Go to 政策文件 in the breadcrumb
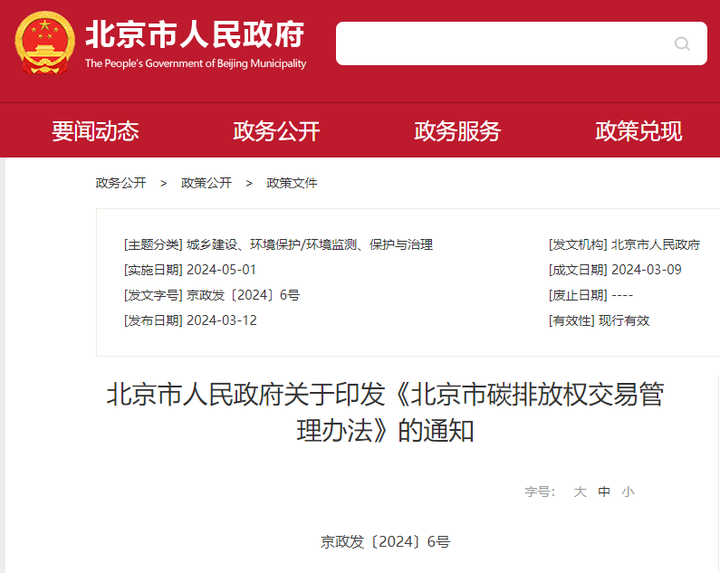720x573 pixels. tap(292, 183)
